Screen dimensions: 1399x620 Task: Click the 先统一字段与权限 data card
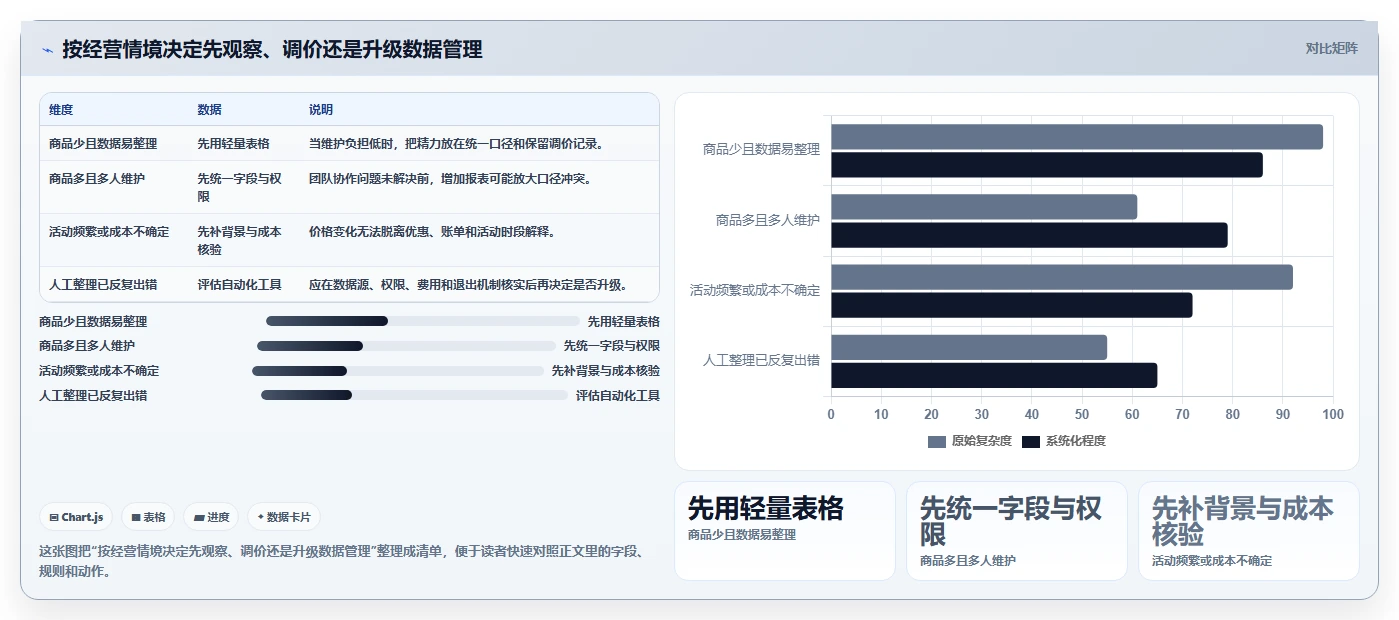pyautogui.click(x=1017, y=531)
